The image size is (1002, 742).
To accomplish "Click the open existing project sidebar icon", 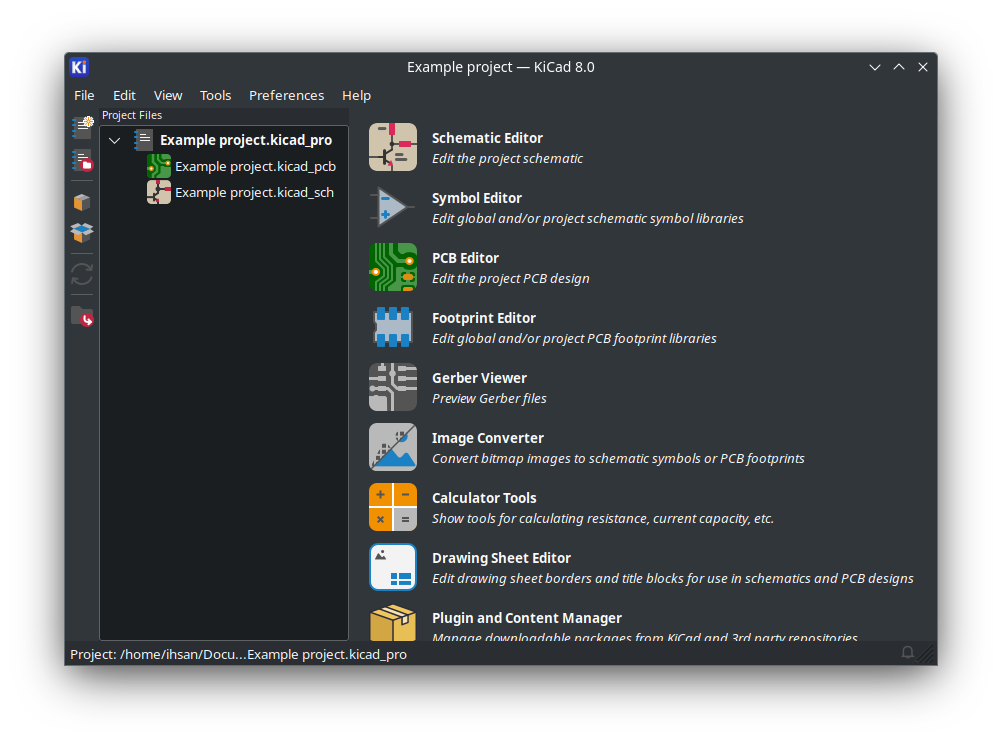I will [82, 160].
